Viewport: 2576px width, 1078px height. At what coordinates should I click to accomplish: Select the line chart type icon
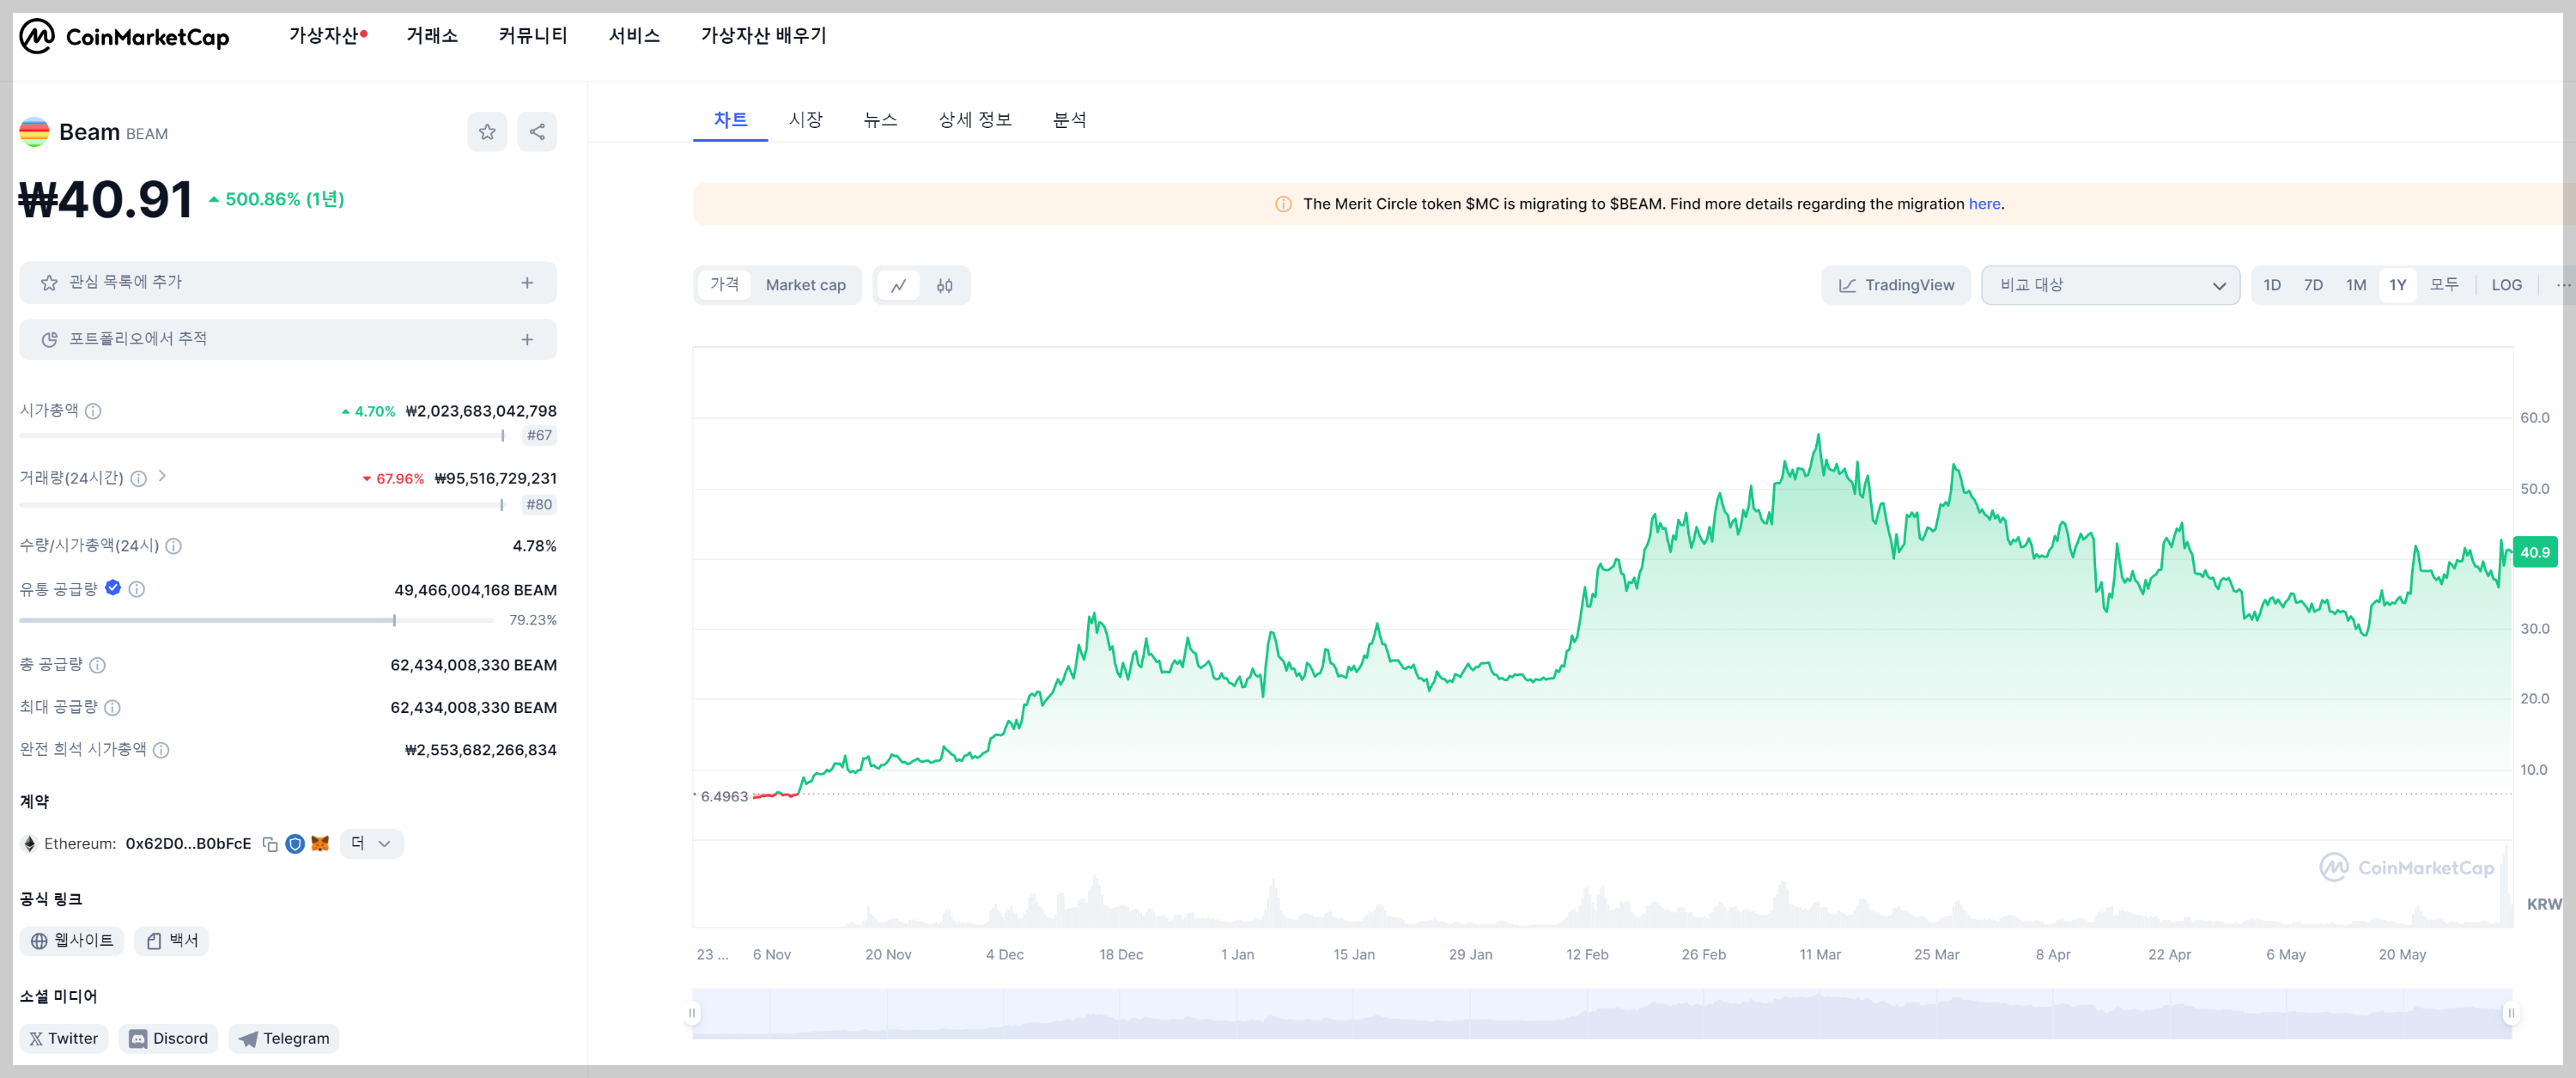pyautogui.click(x=898, y=286)
